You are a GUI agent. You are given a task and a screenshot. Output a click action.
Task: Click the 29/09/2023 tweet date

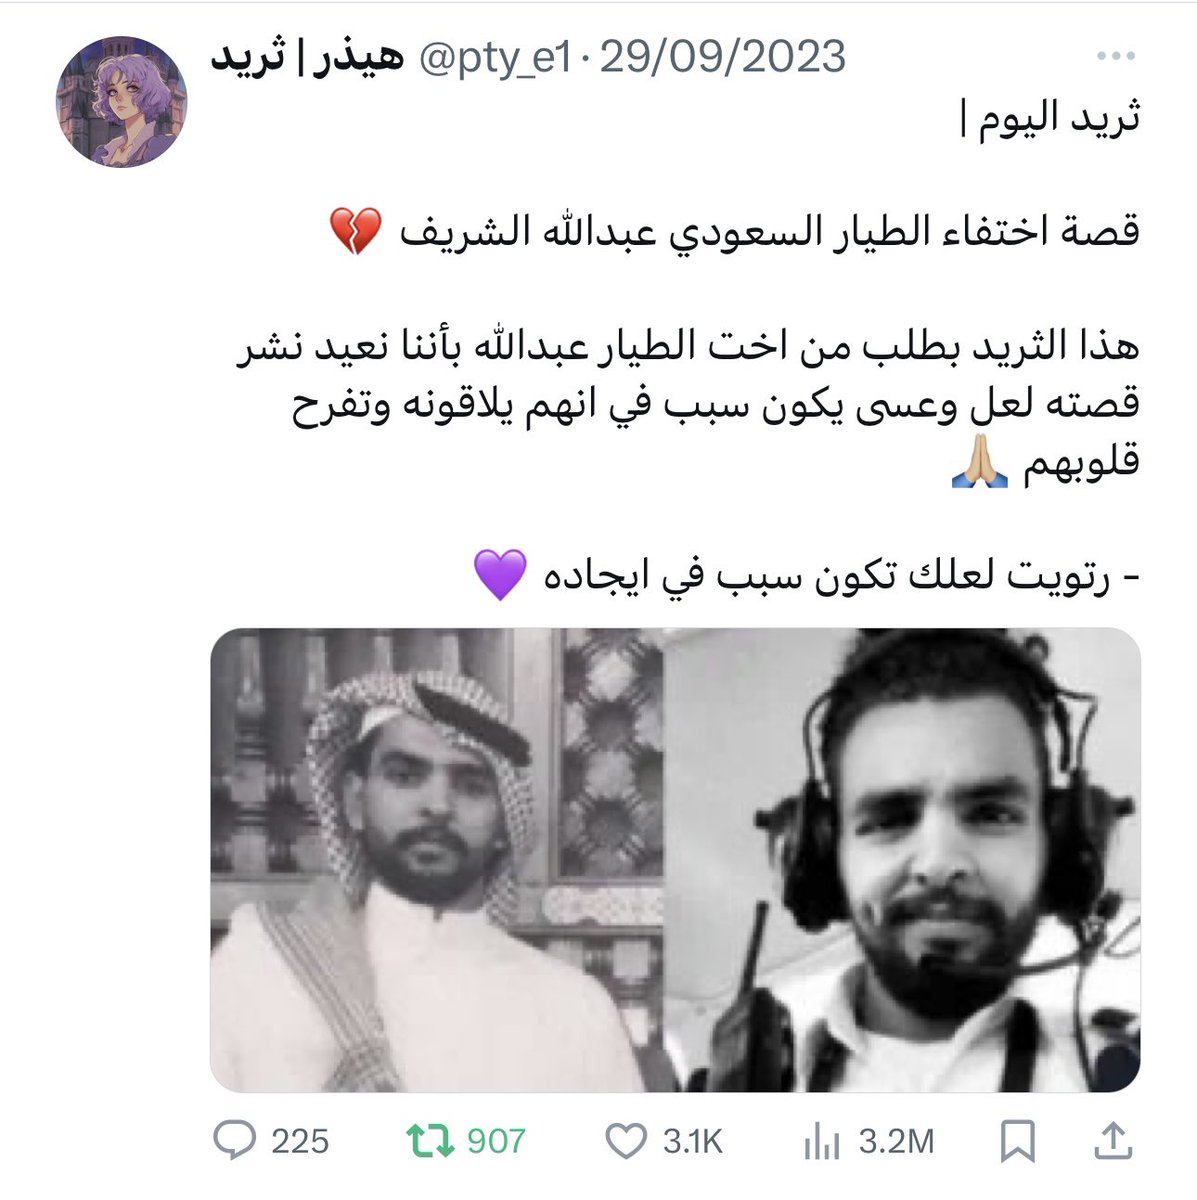click(722, 58)
